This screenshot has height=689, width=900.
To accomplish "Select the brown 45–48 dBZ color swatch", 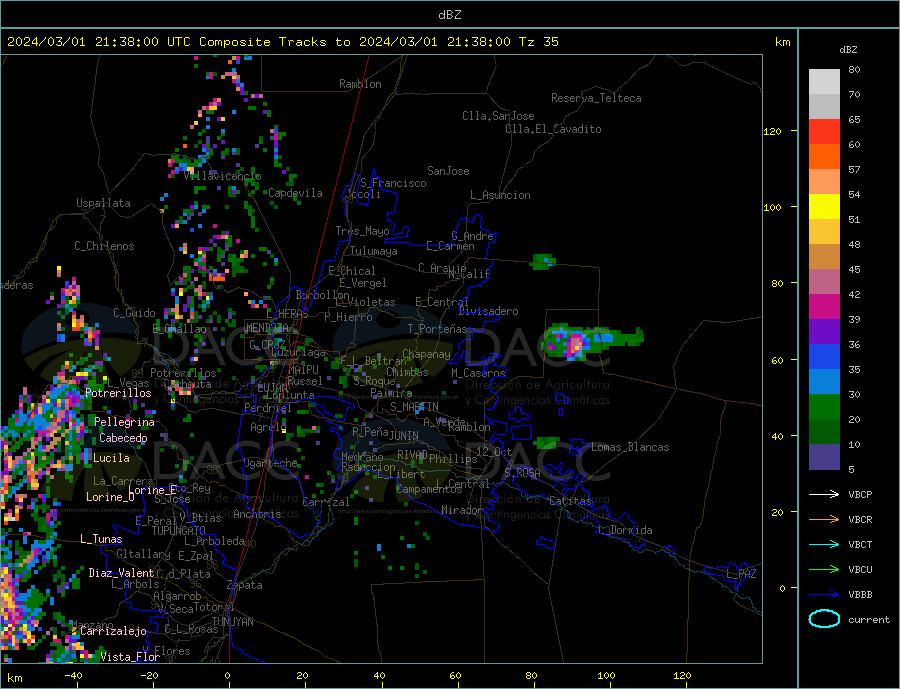I will point(824,257).
